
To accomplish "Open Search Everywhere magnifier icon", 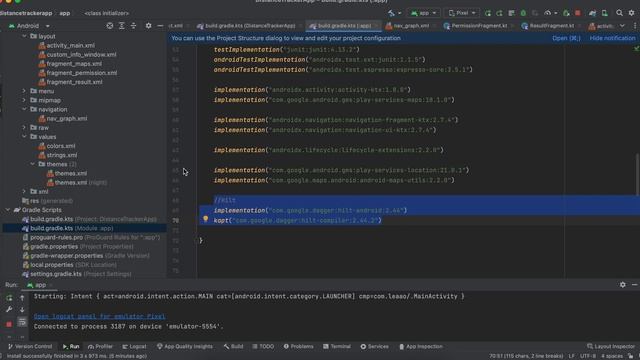I will pyautogui.click(x=619, y=13).
